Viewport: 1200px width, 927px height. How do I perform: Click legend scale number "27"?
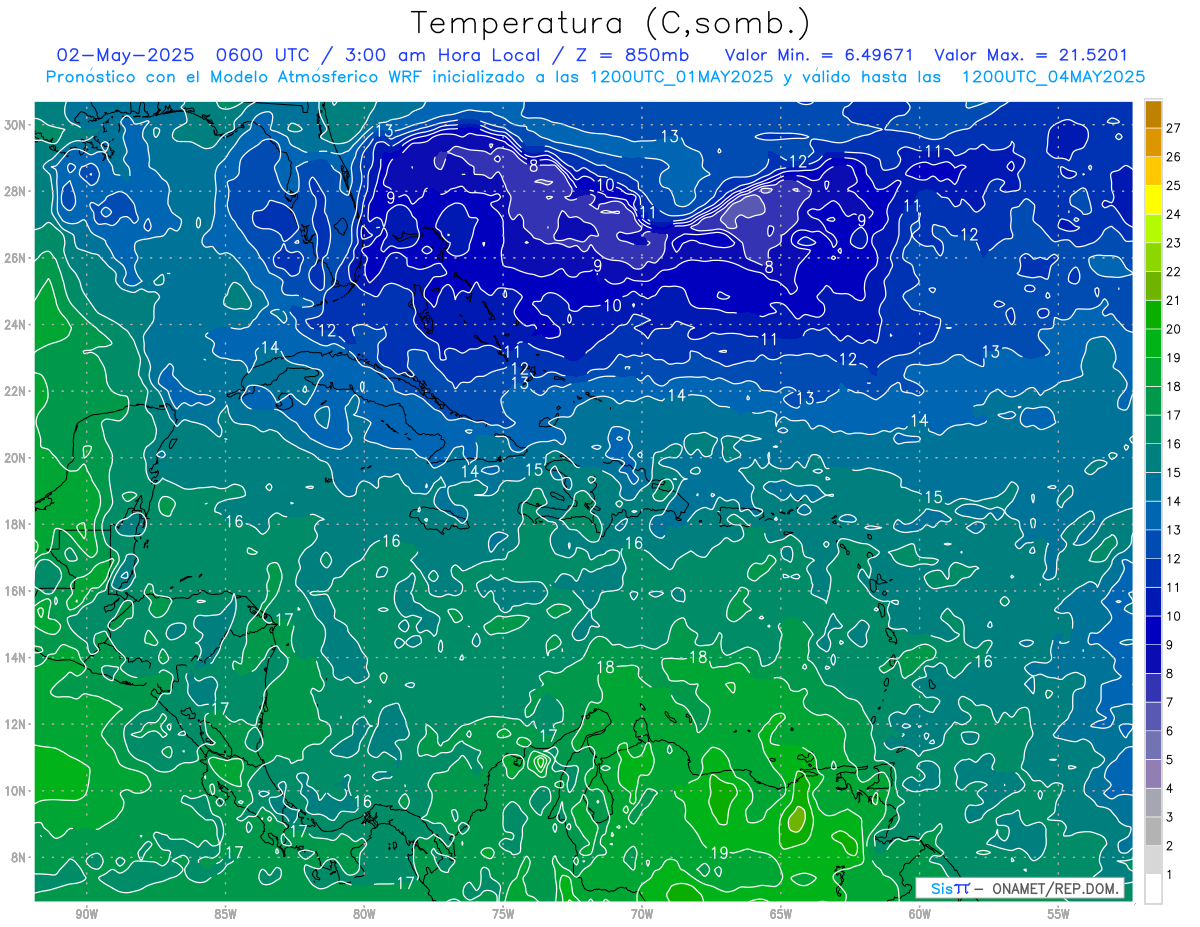point(1174,128)
